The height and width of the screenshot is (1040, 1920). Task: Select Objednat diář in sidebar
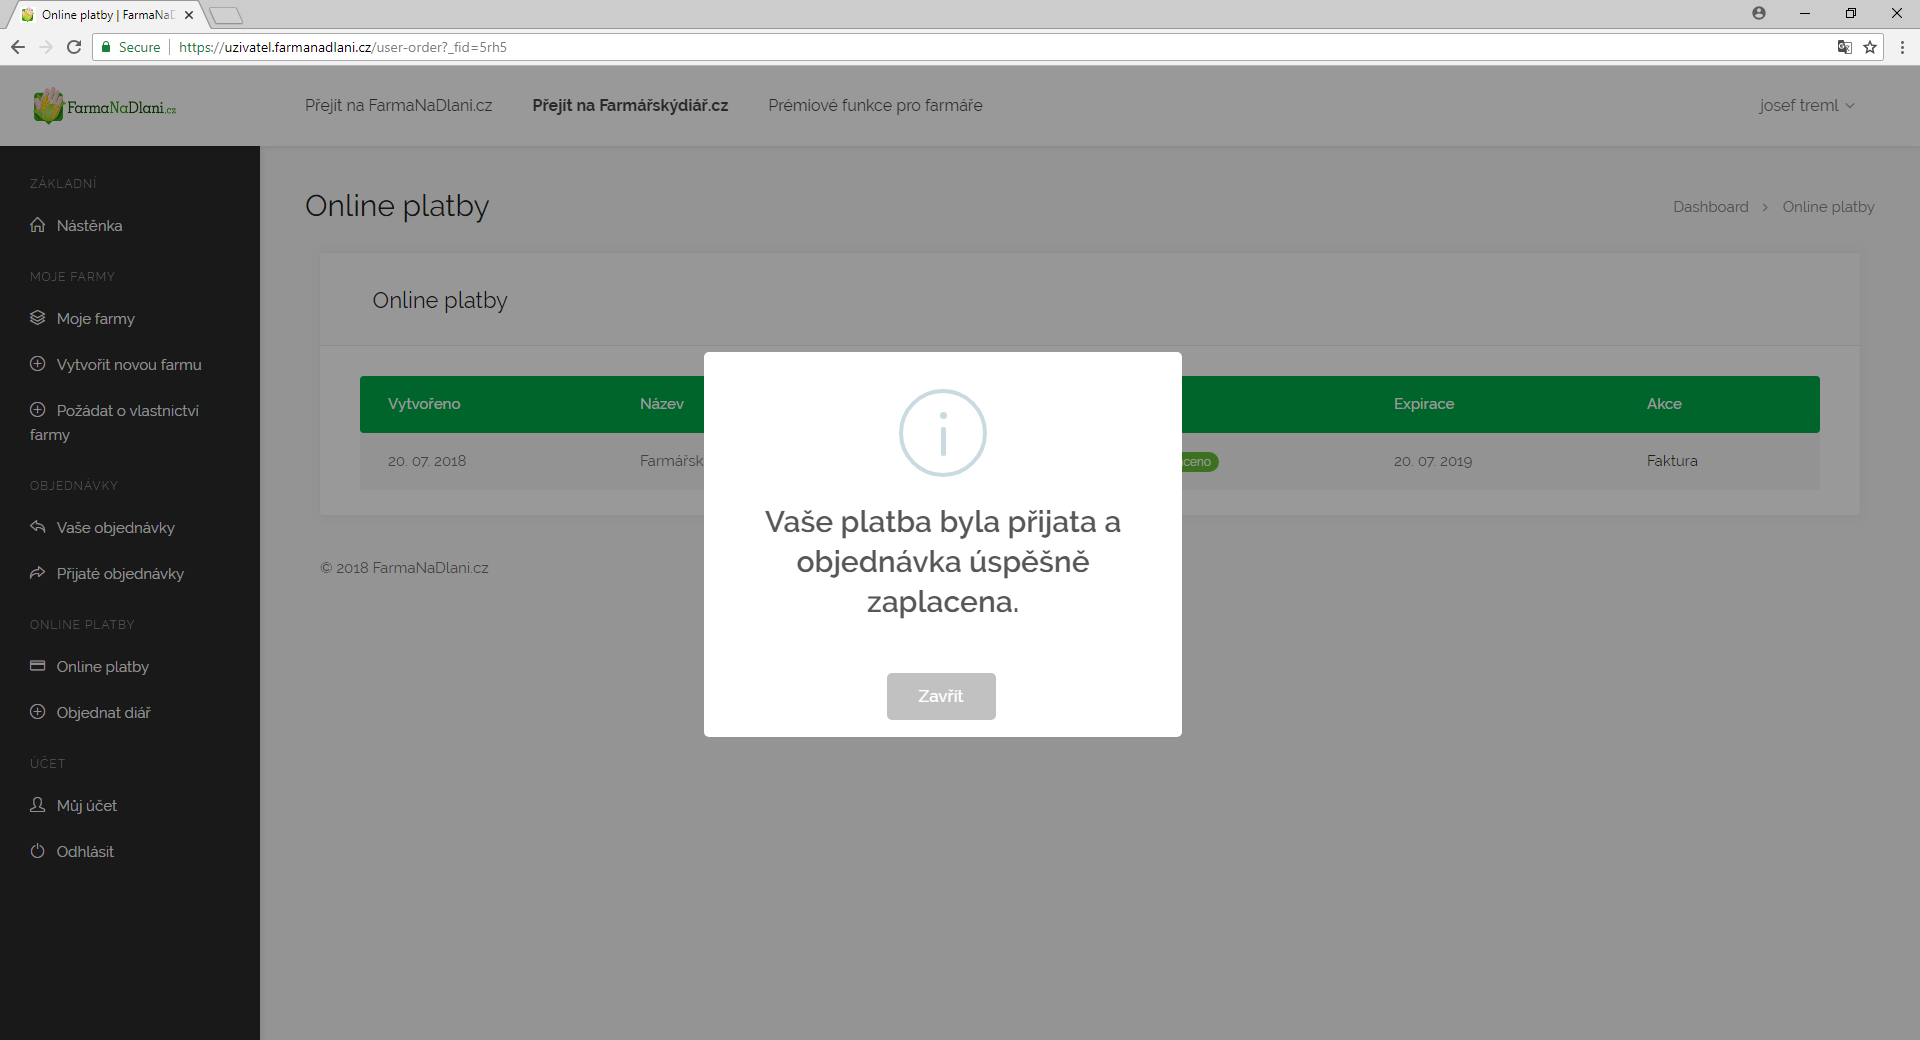coord(103,712)
